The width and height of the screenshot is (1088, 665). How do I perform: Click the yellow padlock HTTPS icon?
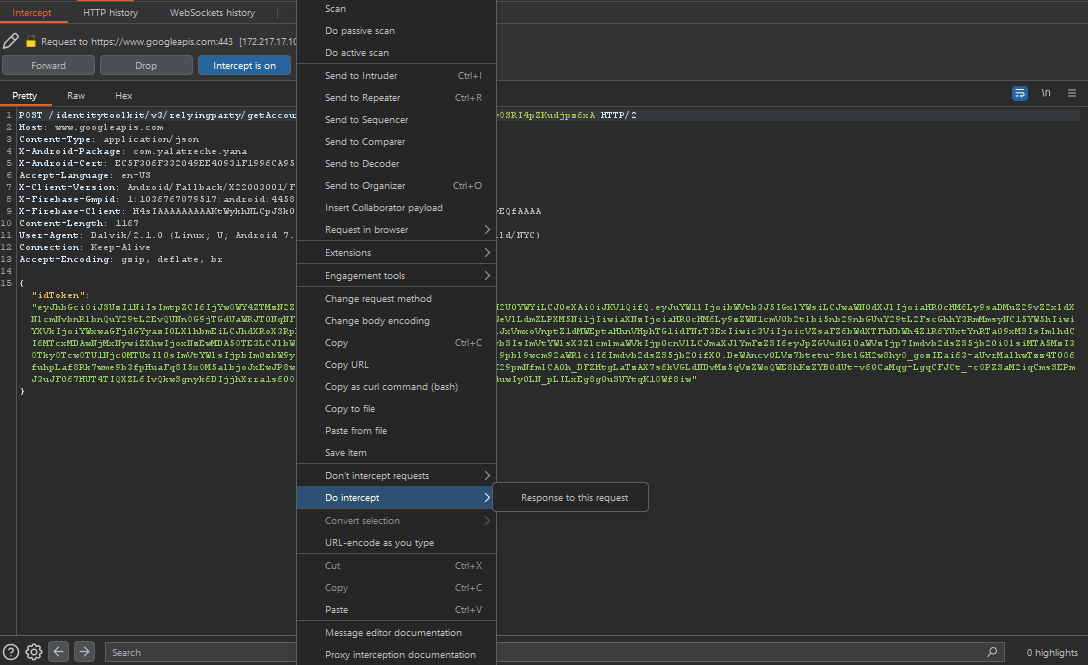click(31, 42)
